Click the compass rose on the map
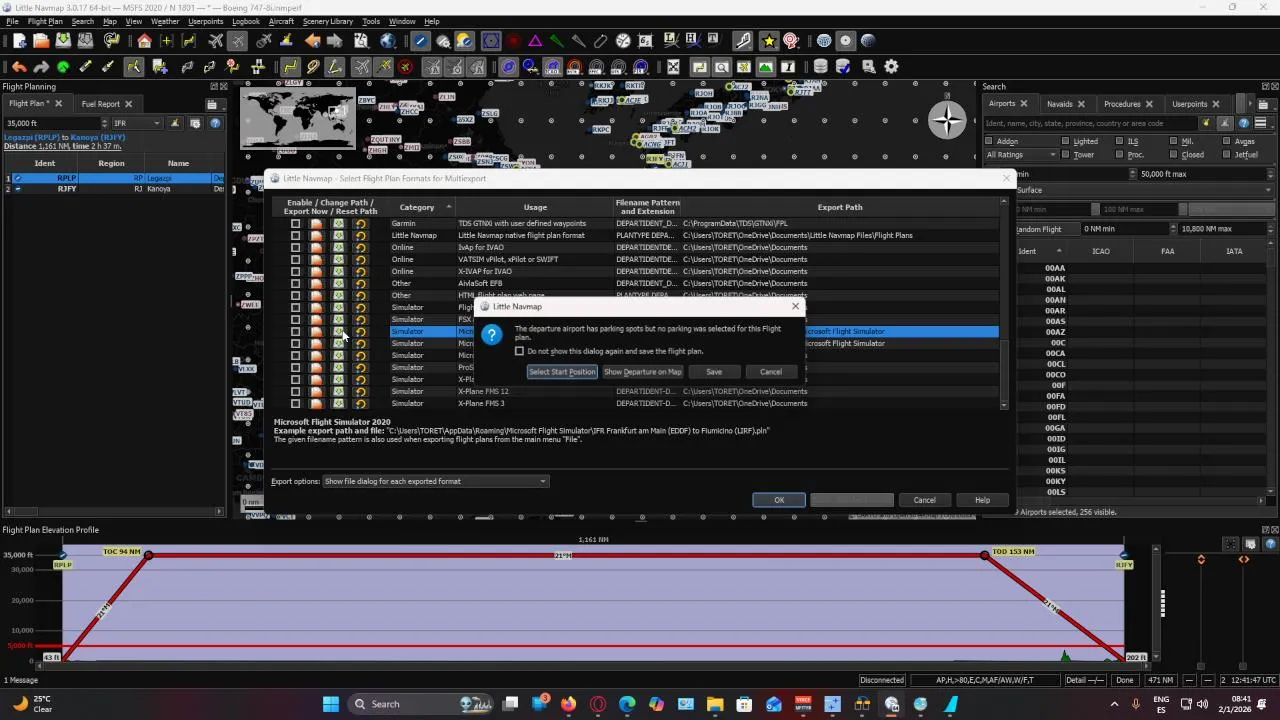Image resolution: width=1280 pixels, height=720 pixels. [x=946, y=120]
